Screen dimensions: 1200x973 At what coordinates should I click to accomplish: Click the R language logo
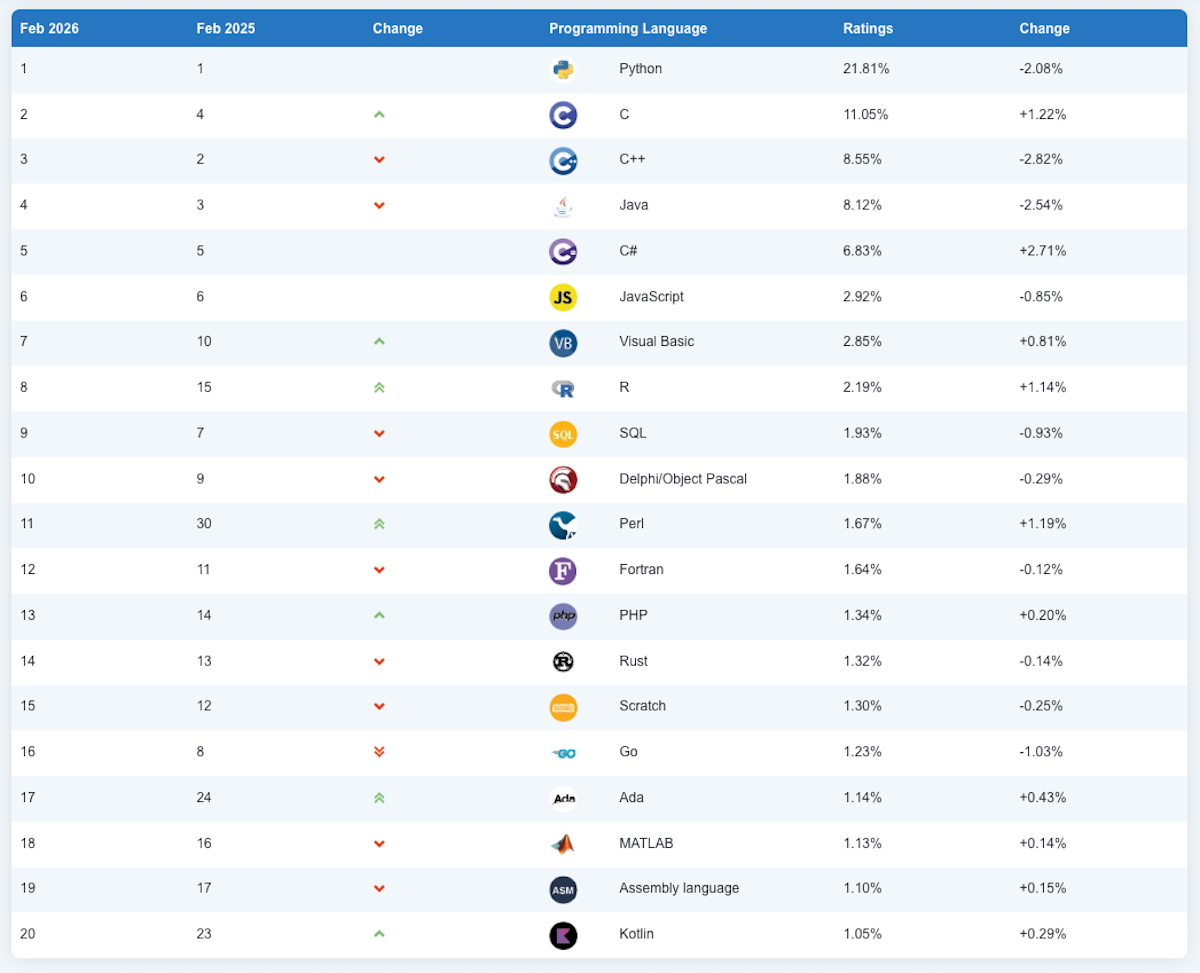point(563,388)
